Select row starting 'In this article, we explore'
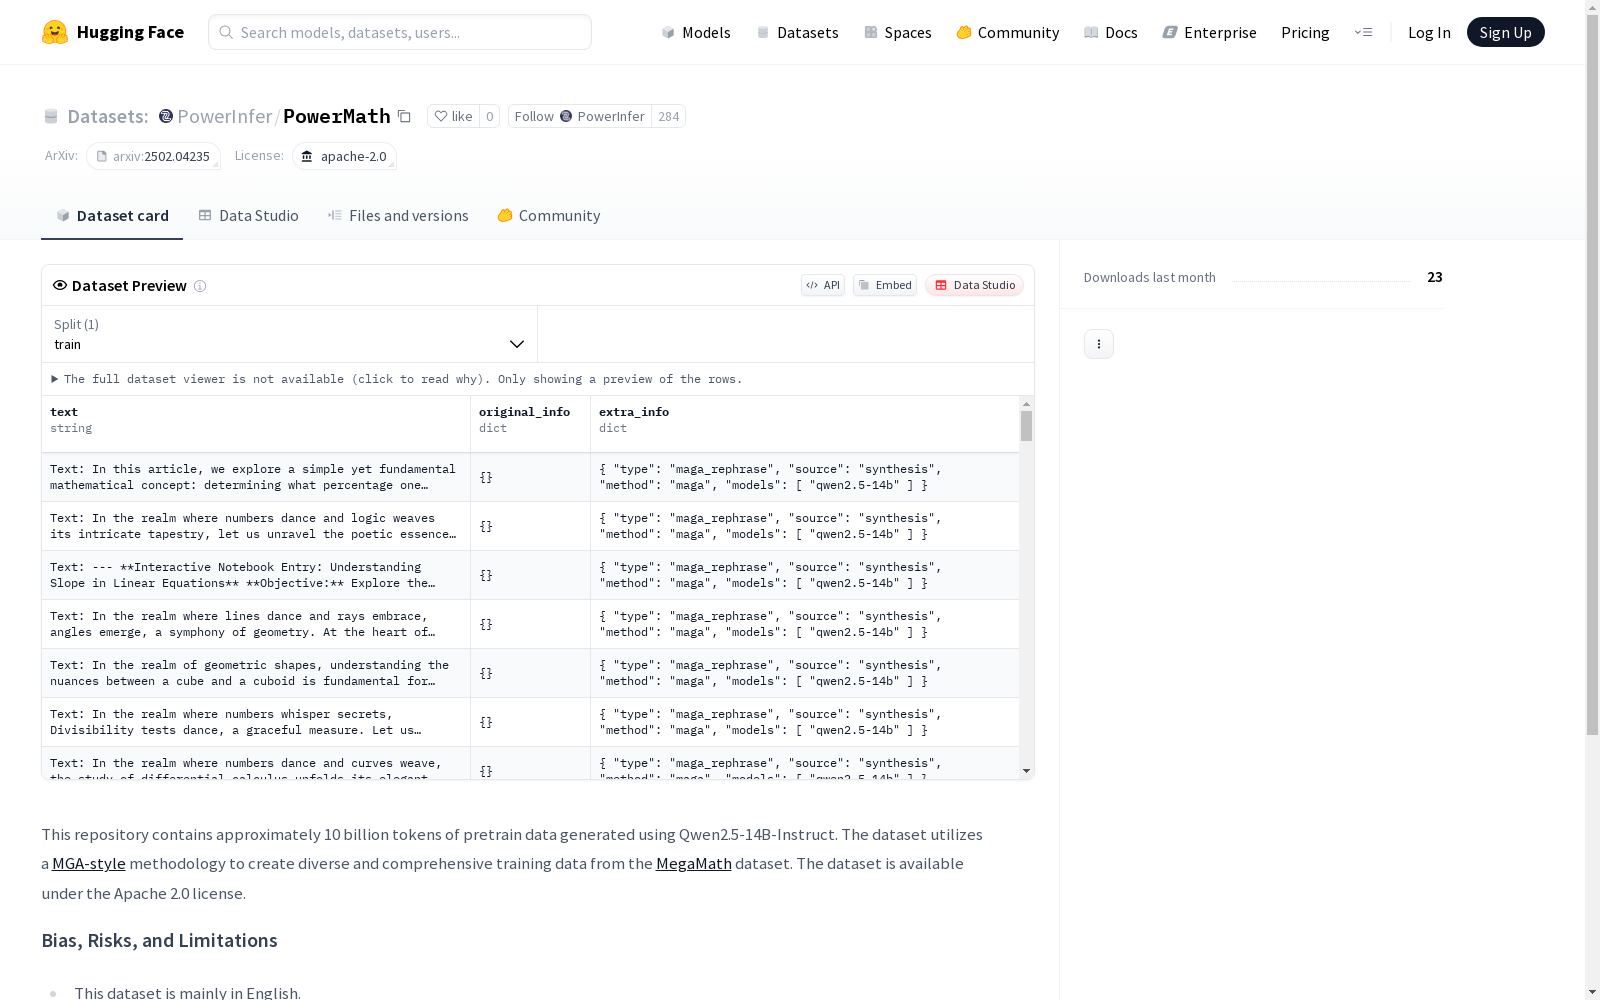 coord(530,477)
